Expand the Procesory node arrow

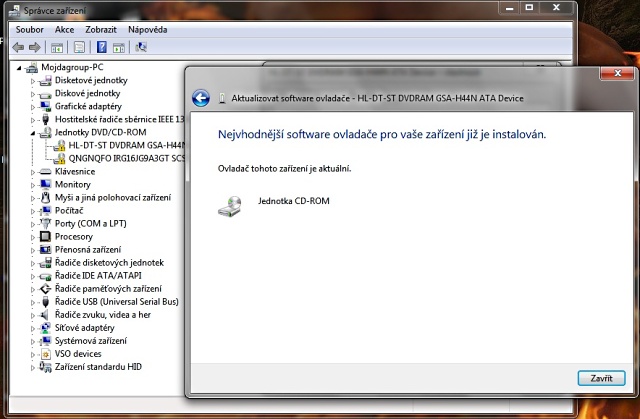[x=33, y=237]
